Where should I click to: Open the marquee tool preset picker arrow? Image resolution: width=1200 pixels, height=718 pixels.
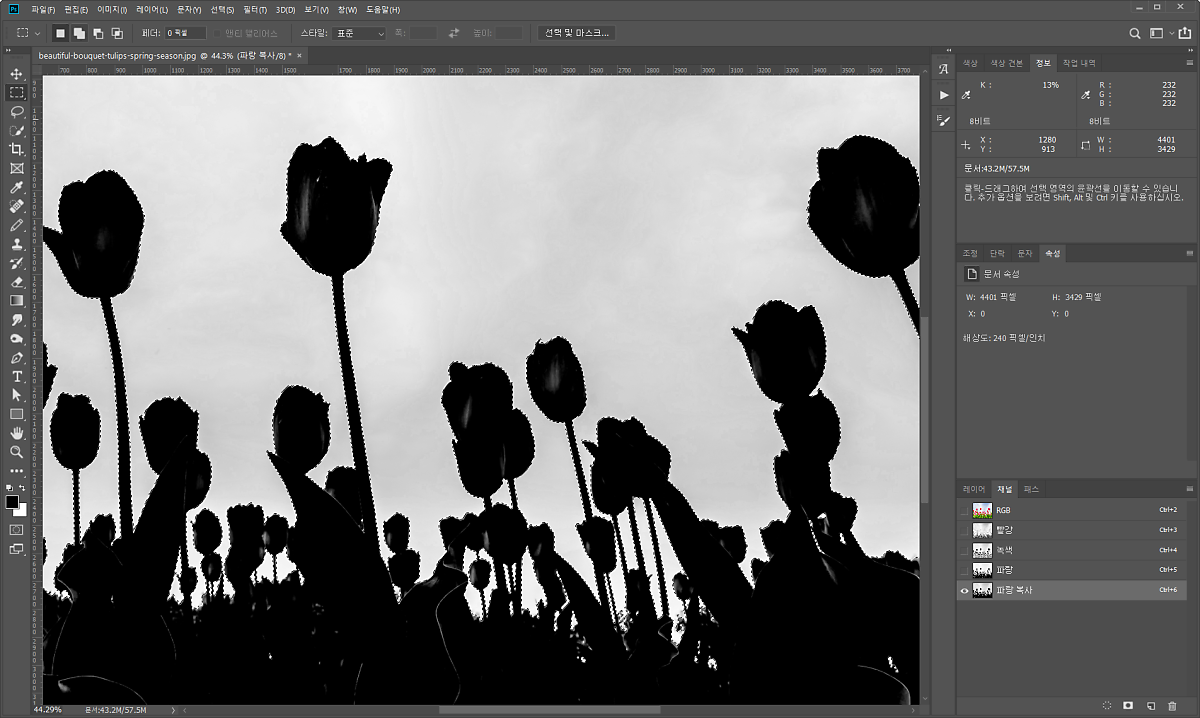tap(38, 33)
